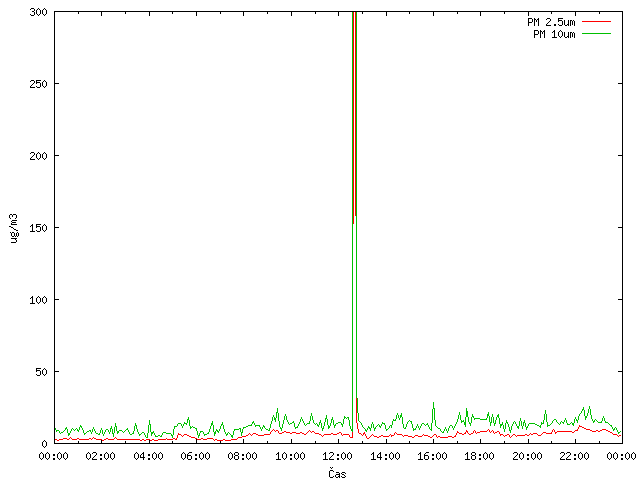
Task: Click the PM 2.5um legend label
Action: coord(551,22)
